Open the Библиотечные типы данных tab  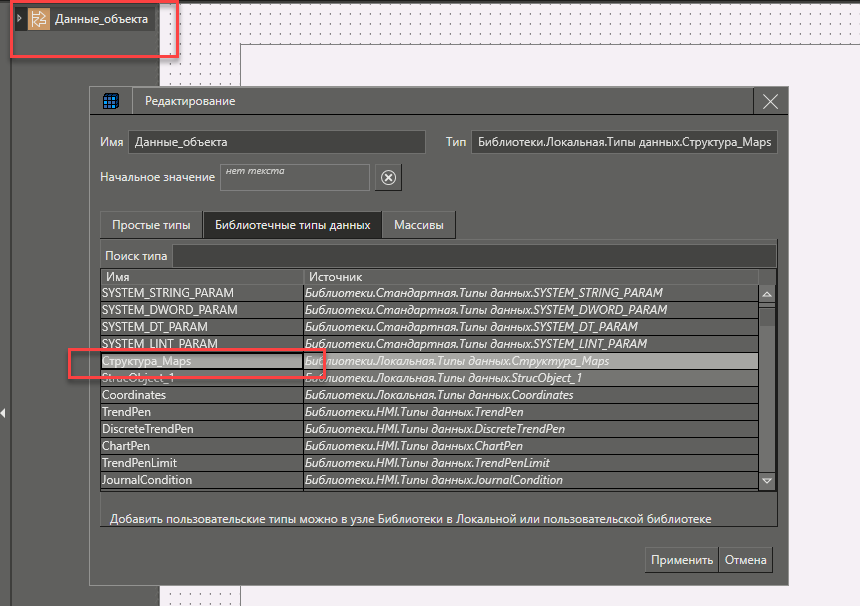pyautogui.click(x=293, y=225)
